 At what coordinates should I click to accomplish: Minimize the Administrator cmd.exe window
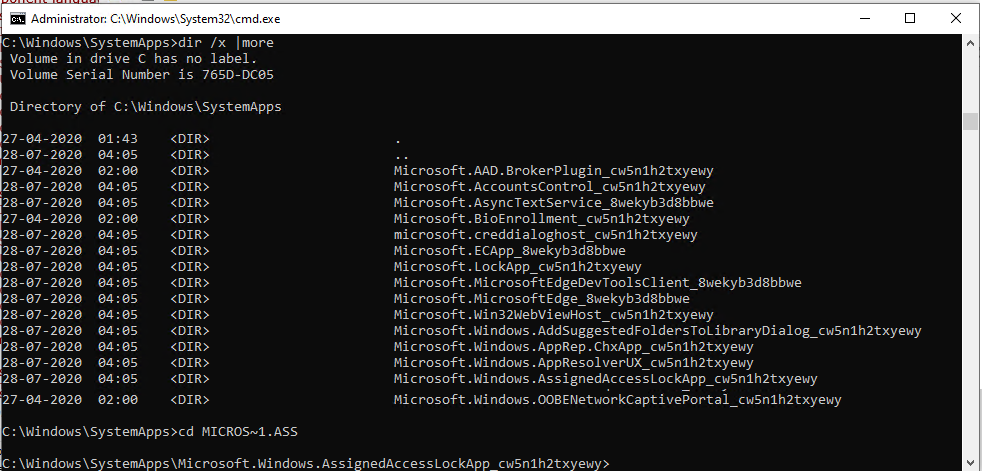point(865,19)
